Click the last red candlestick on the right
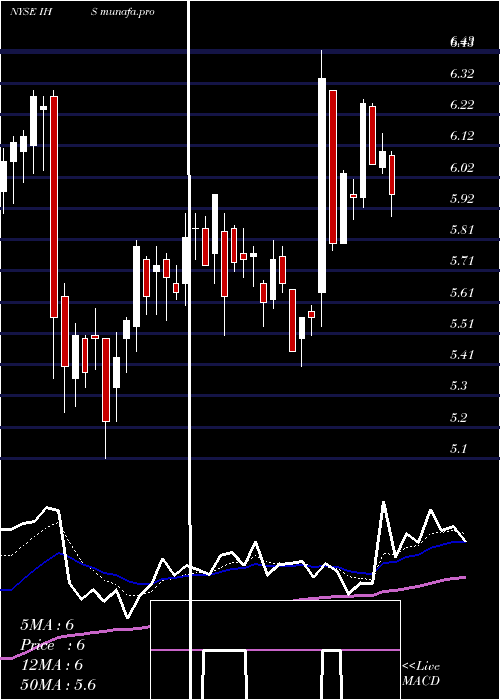This screenshot has width=500, height=700. (392, 175)
